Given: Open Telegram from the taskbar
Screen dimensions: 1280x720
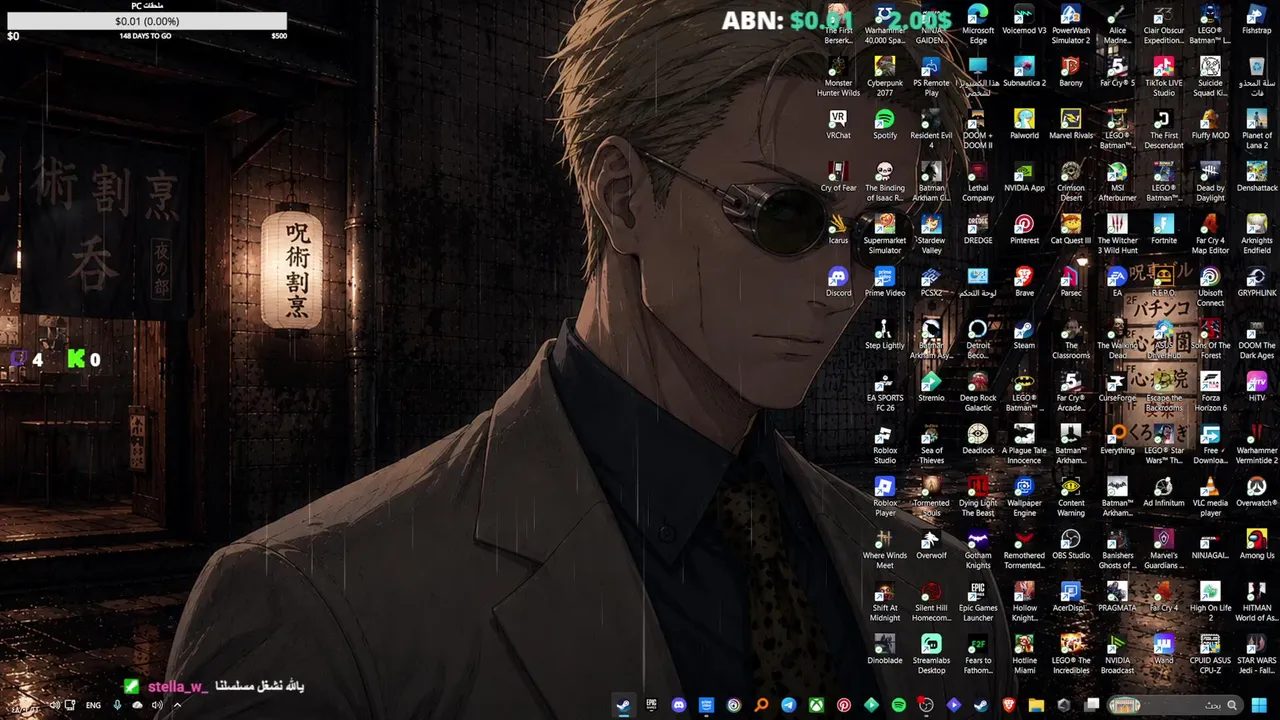Looking at the screenshot, I should pyautogui.click(x=789, y=705).
